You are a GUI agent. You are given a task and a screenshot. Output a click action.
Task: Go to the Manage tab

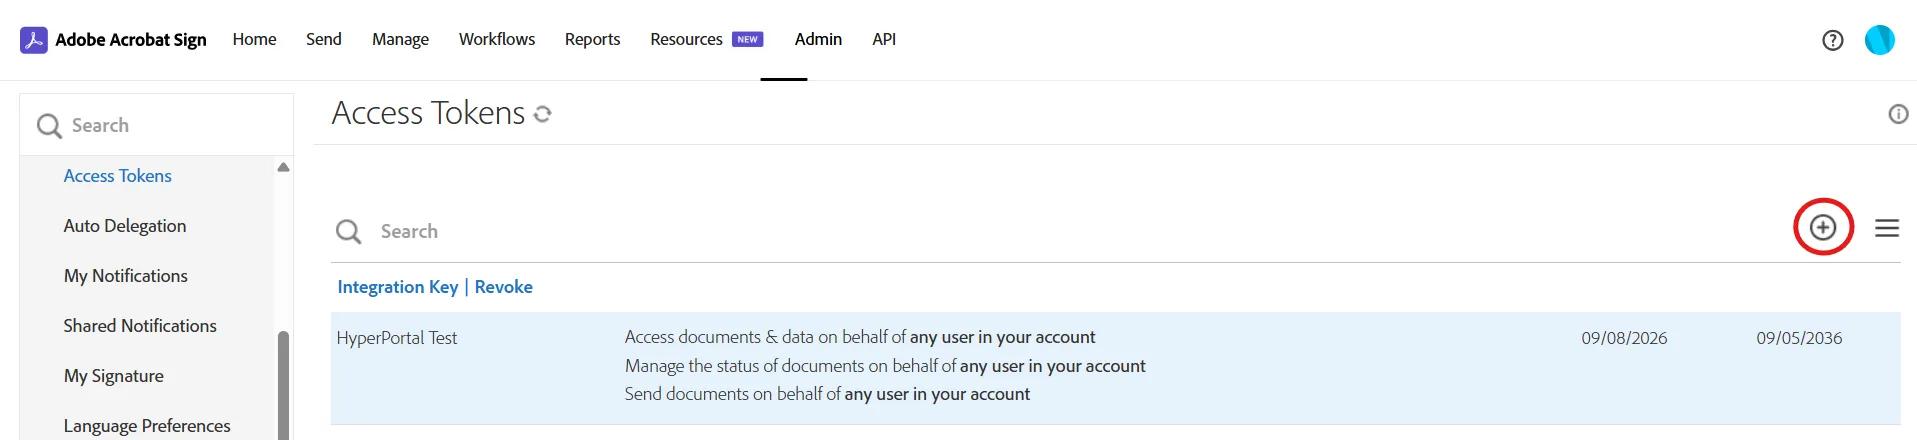pyautogui.click(x=400, y=39)
